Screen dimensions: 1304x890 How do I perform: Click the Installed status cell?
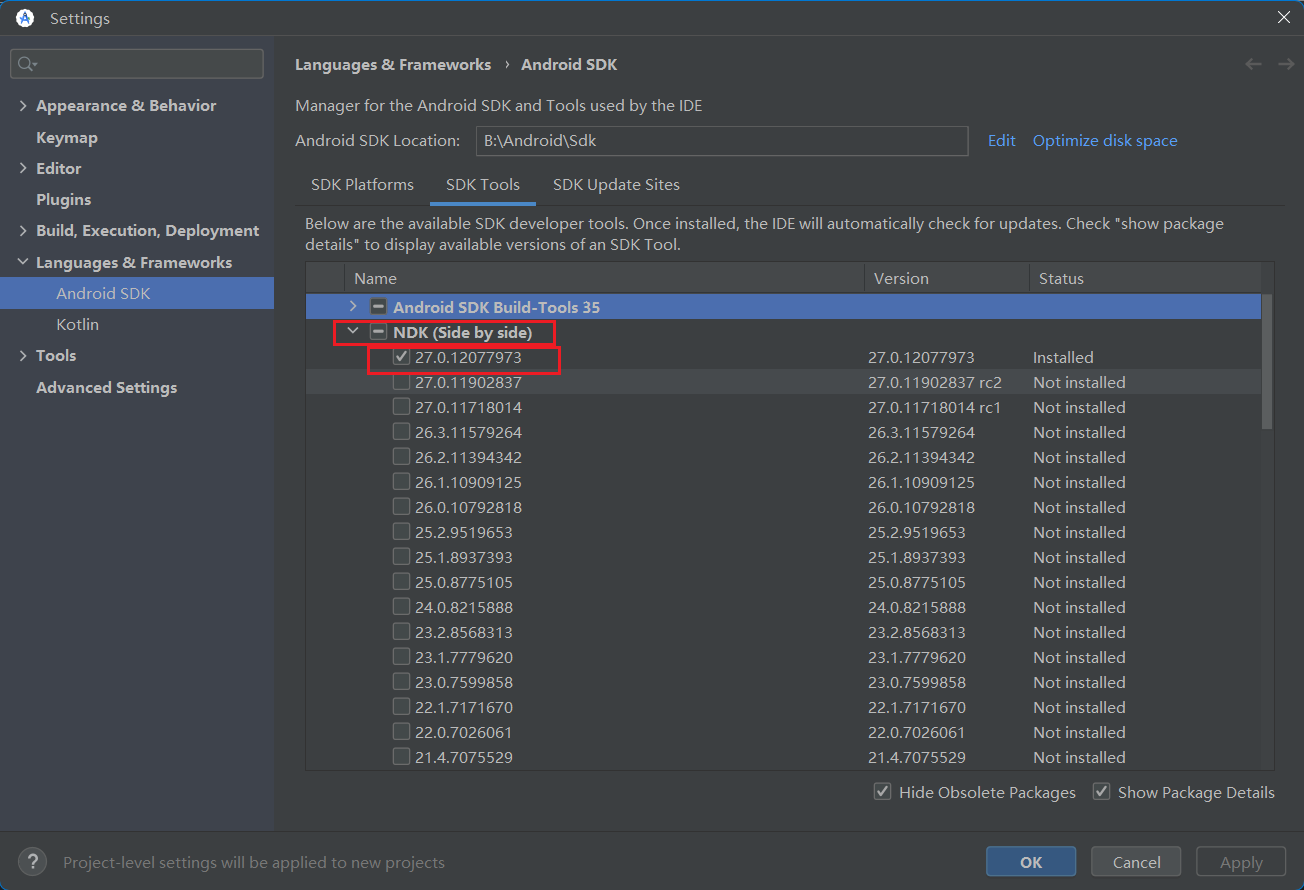pyautogui.click(x=1063, y=358)
